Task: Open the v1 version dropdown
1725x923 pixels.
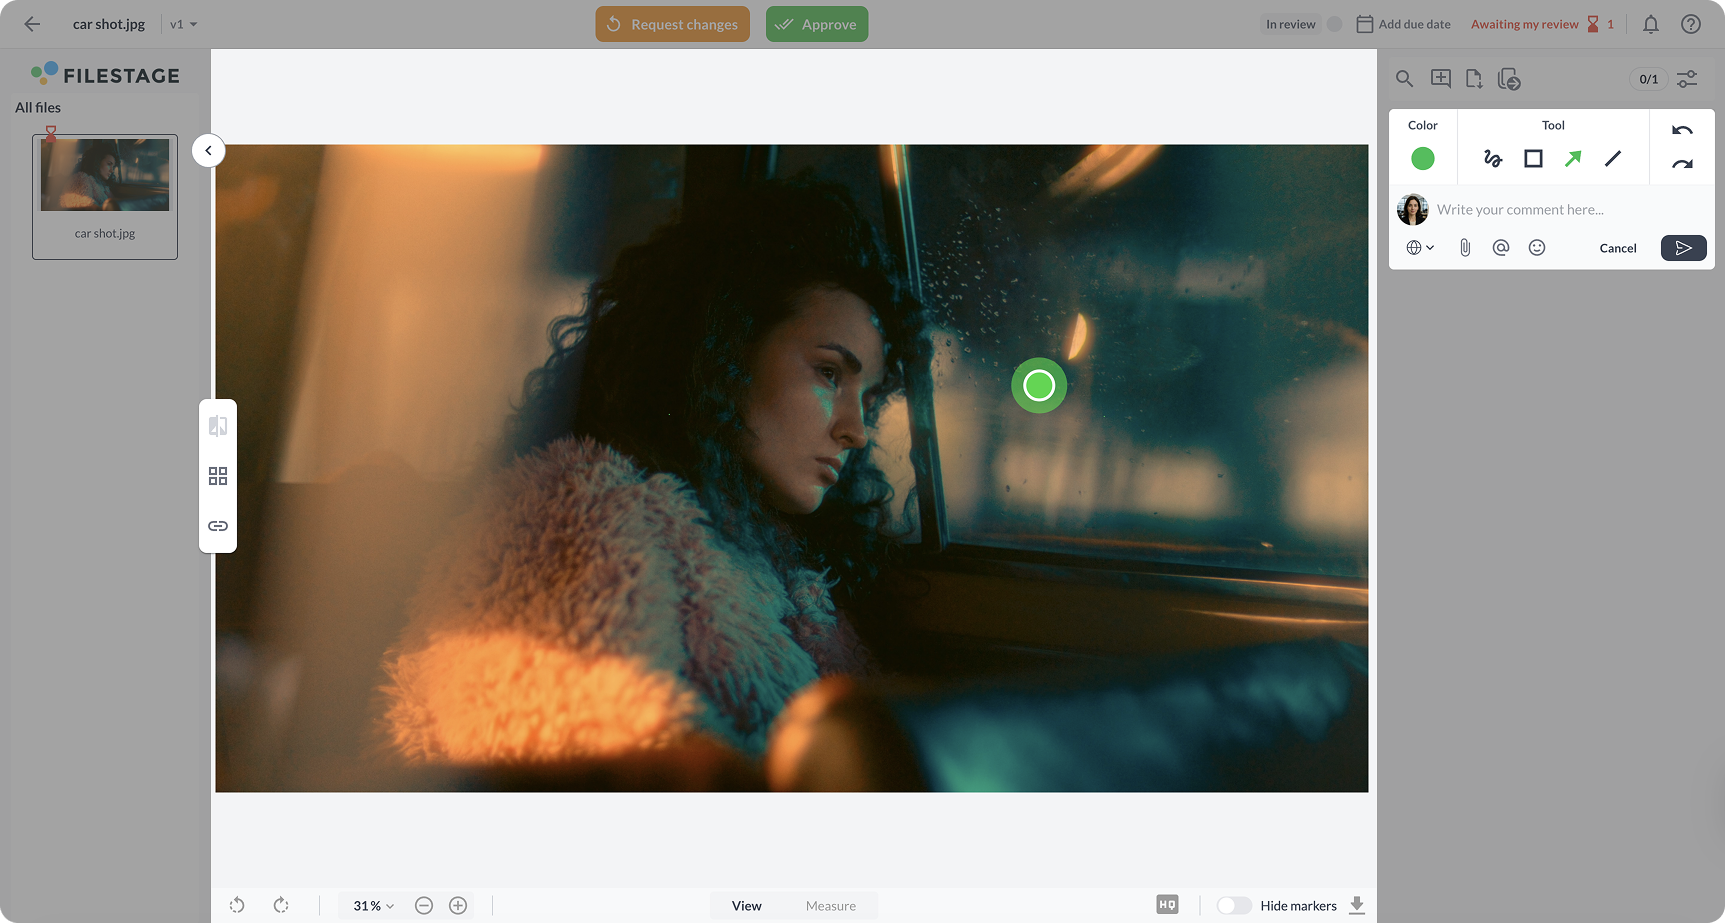Action: point(181,23)
